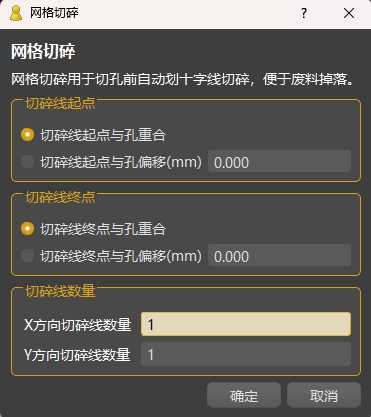371x417 pixels.
Task: Select 切碎线终点与孔重合 radio option
Action: 93,229
